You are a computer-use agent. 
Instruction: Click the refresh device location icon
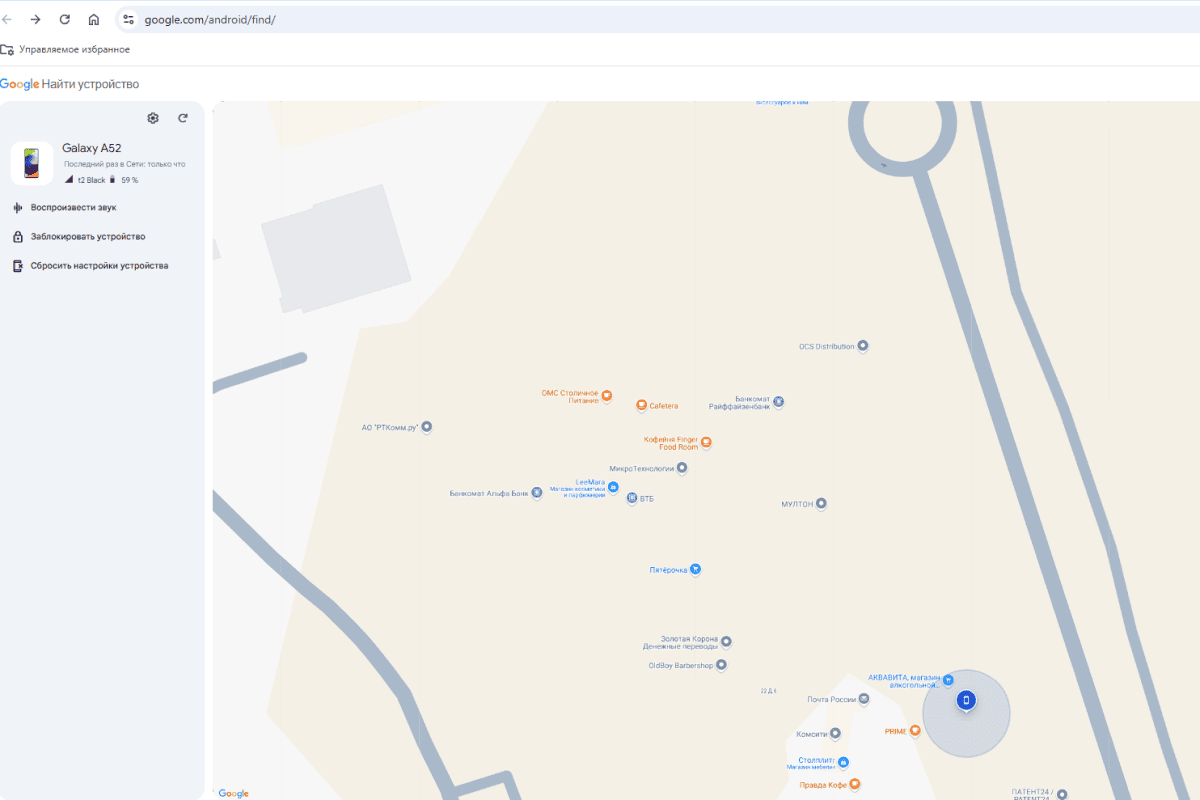tap(183, 118)
